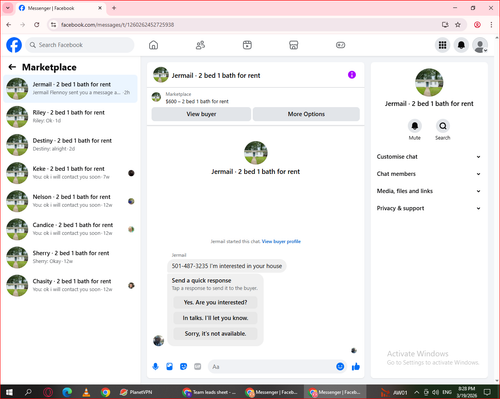Open the account profile menu
This screenshot has width=500, height=399.
tap(480, 45)
